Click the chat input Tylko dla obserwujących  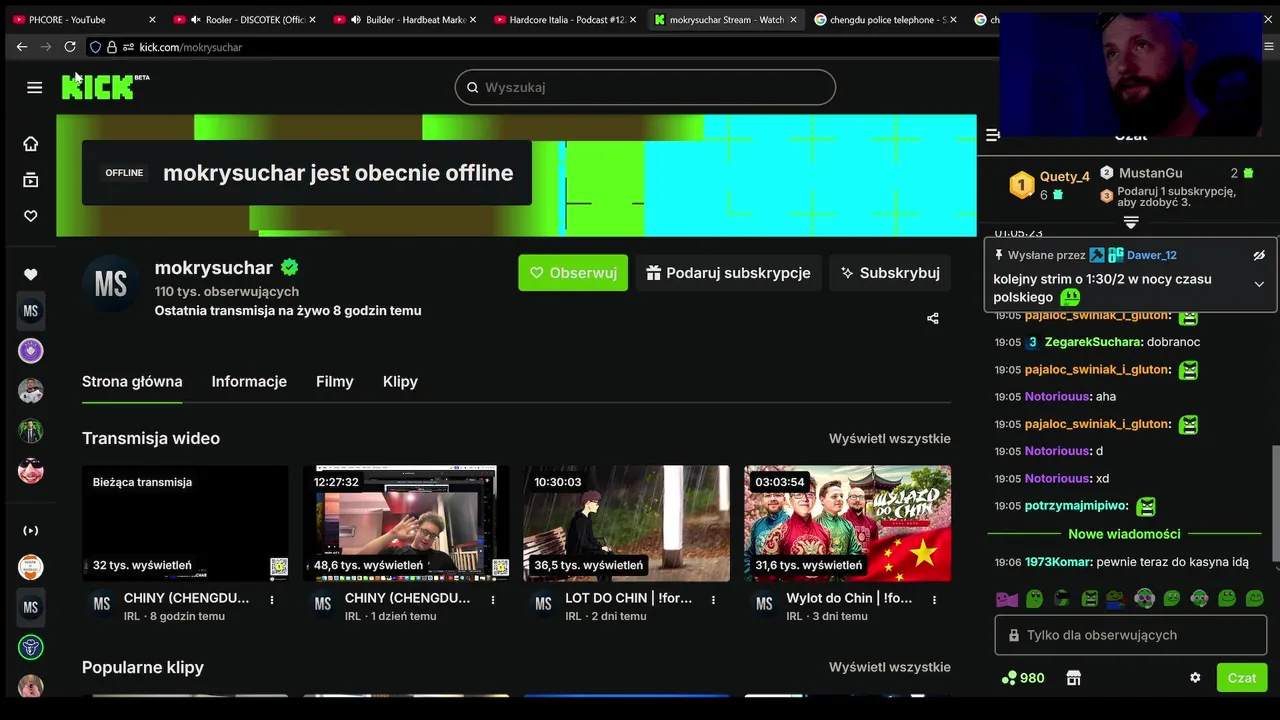click(1131, 635)
